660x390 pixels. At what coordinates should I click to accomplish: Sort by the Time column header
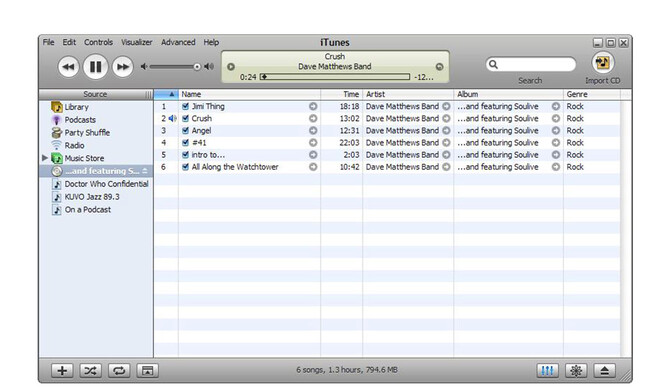pos(341,94)
